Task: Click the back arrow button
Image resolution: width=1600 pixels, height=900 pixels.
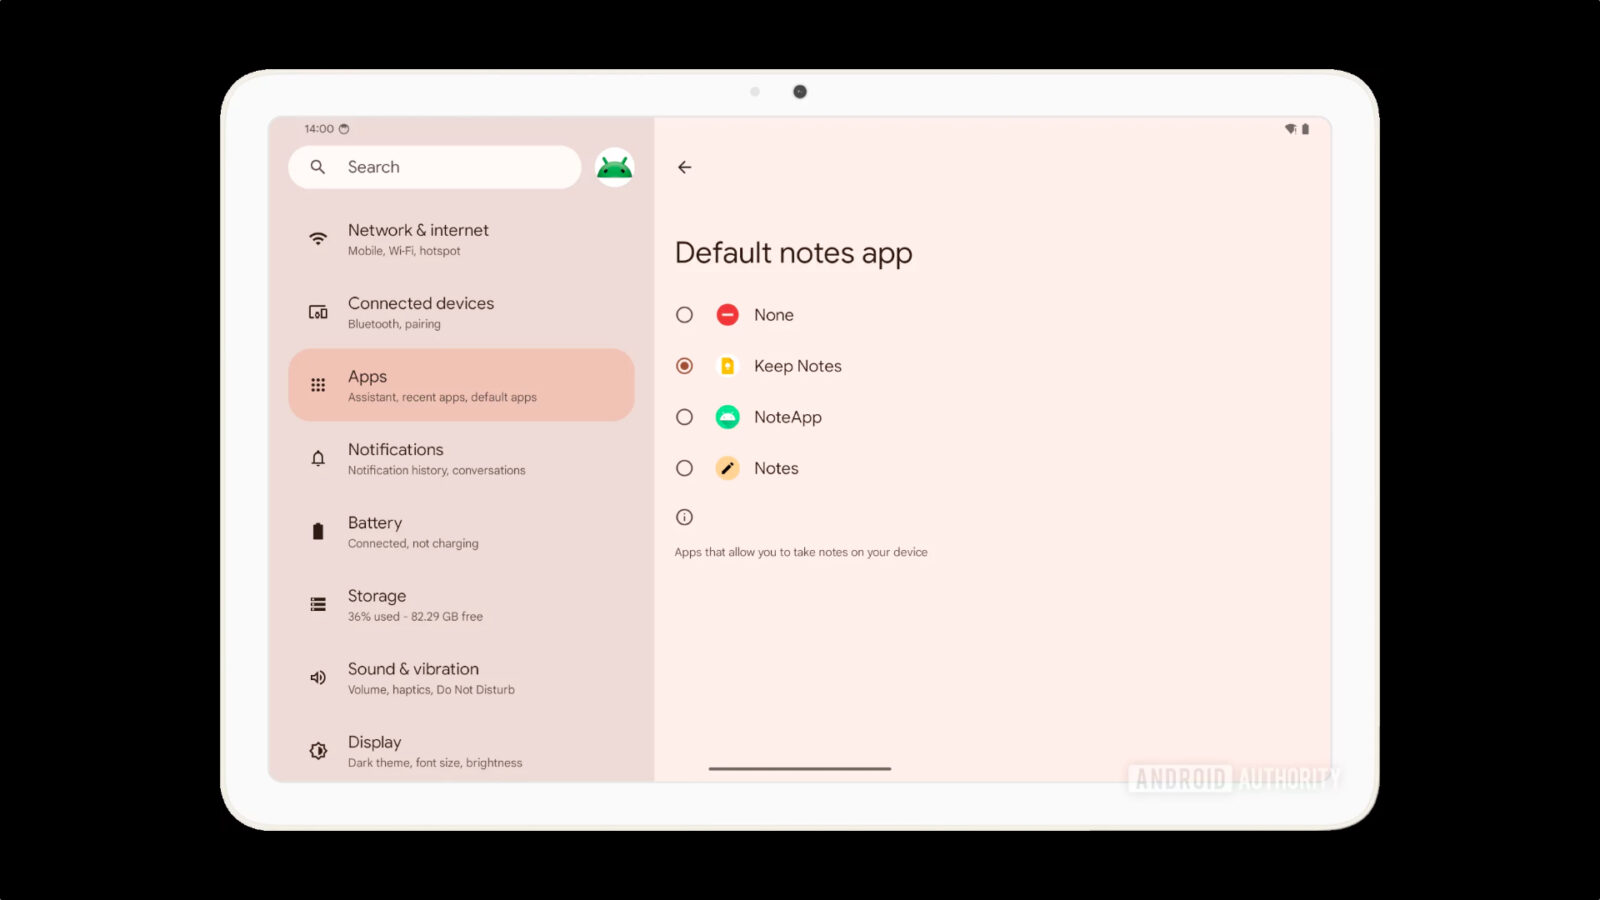Action: (684, 167)
